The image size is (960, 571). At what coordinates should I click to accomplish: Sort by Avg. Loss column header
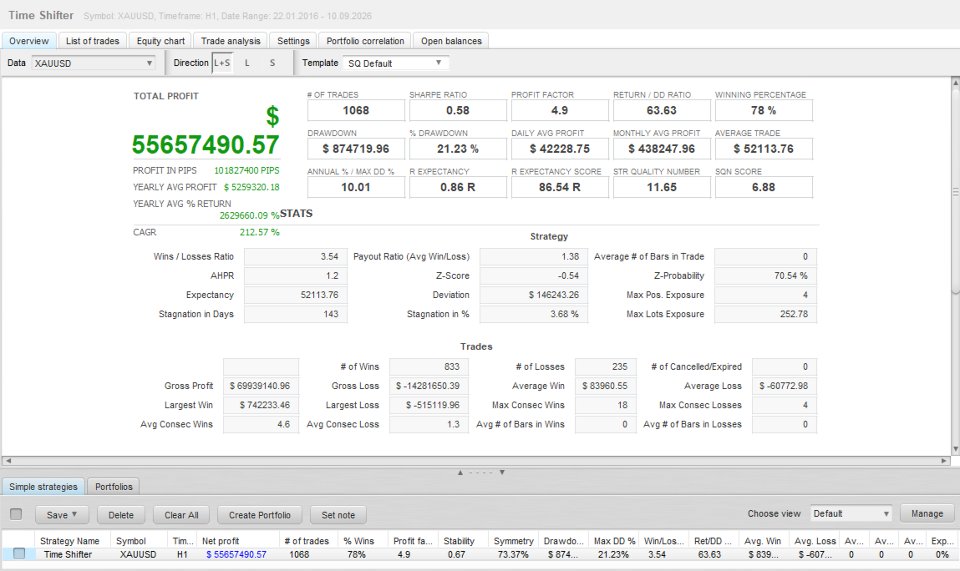(x=815, y=541)
